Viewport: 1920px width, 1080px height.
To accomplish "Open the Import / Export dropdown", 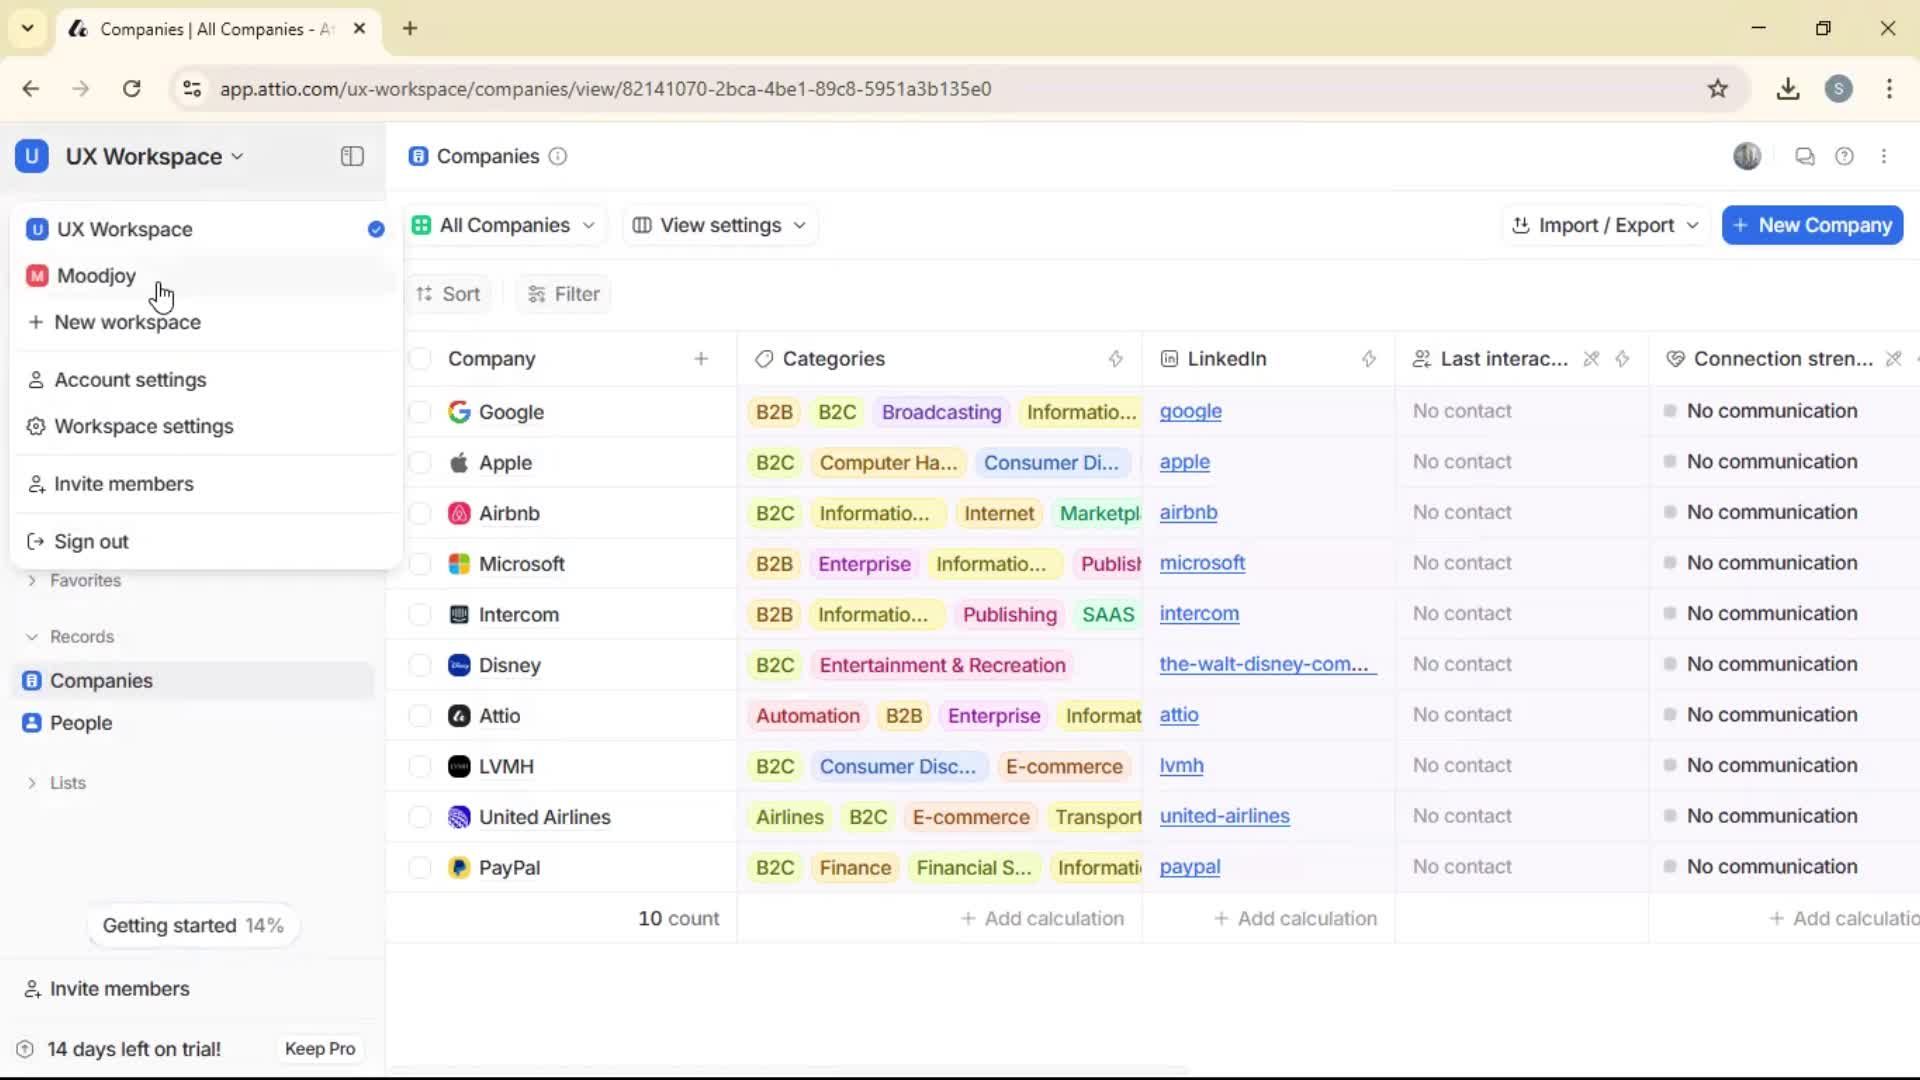I will coord(1605,226).
